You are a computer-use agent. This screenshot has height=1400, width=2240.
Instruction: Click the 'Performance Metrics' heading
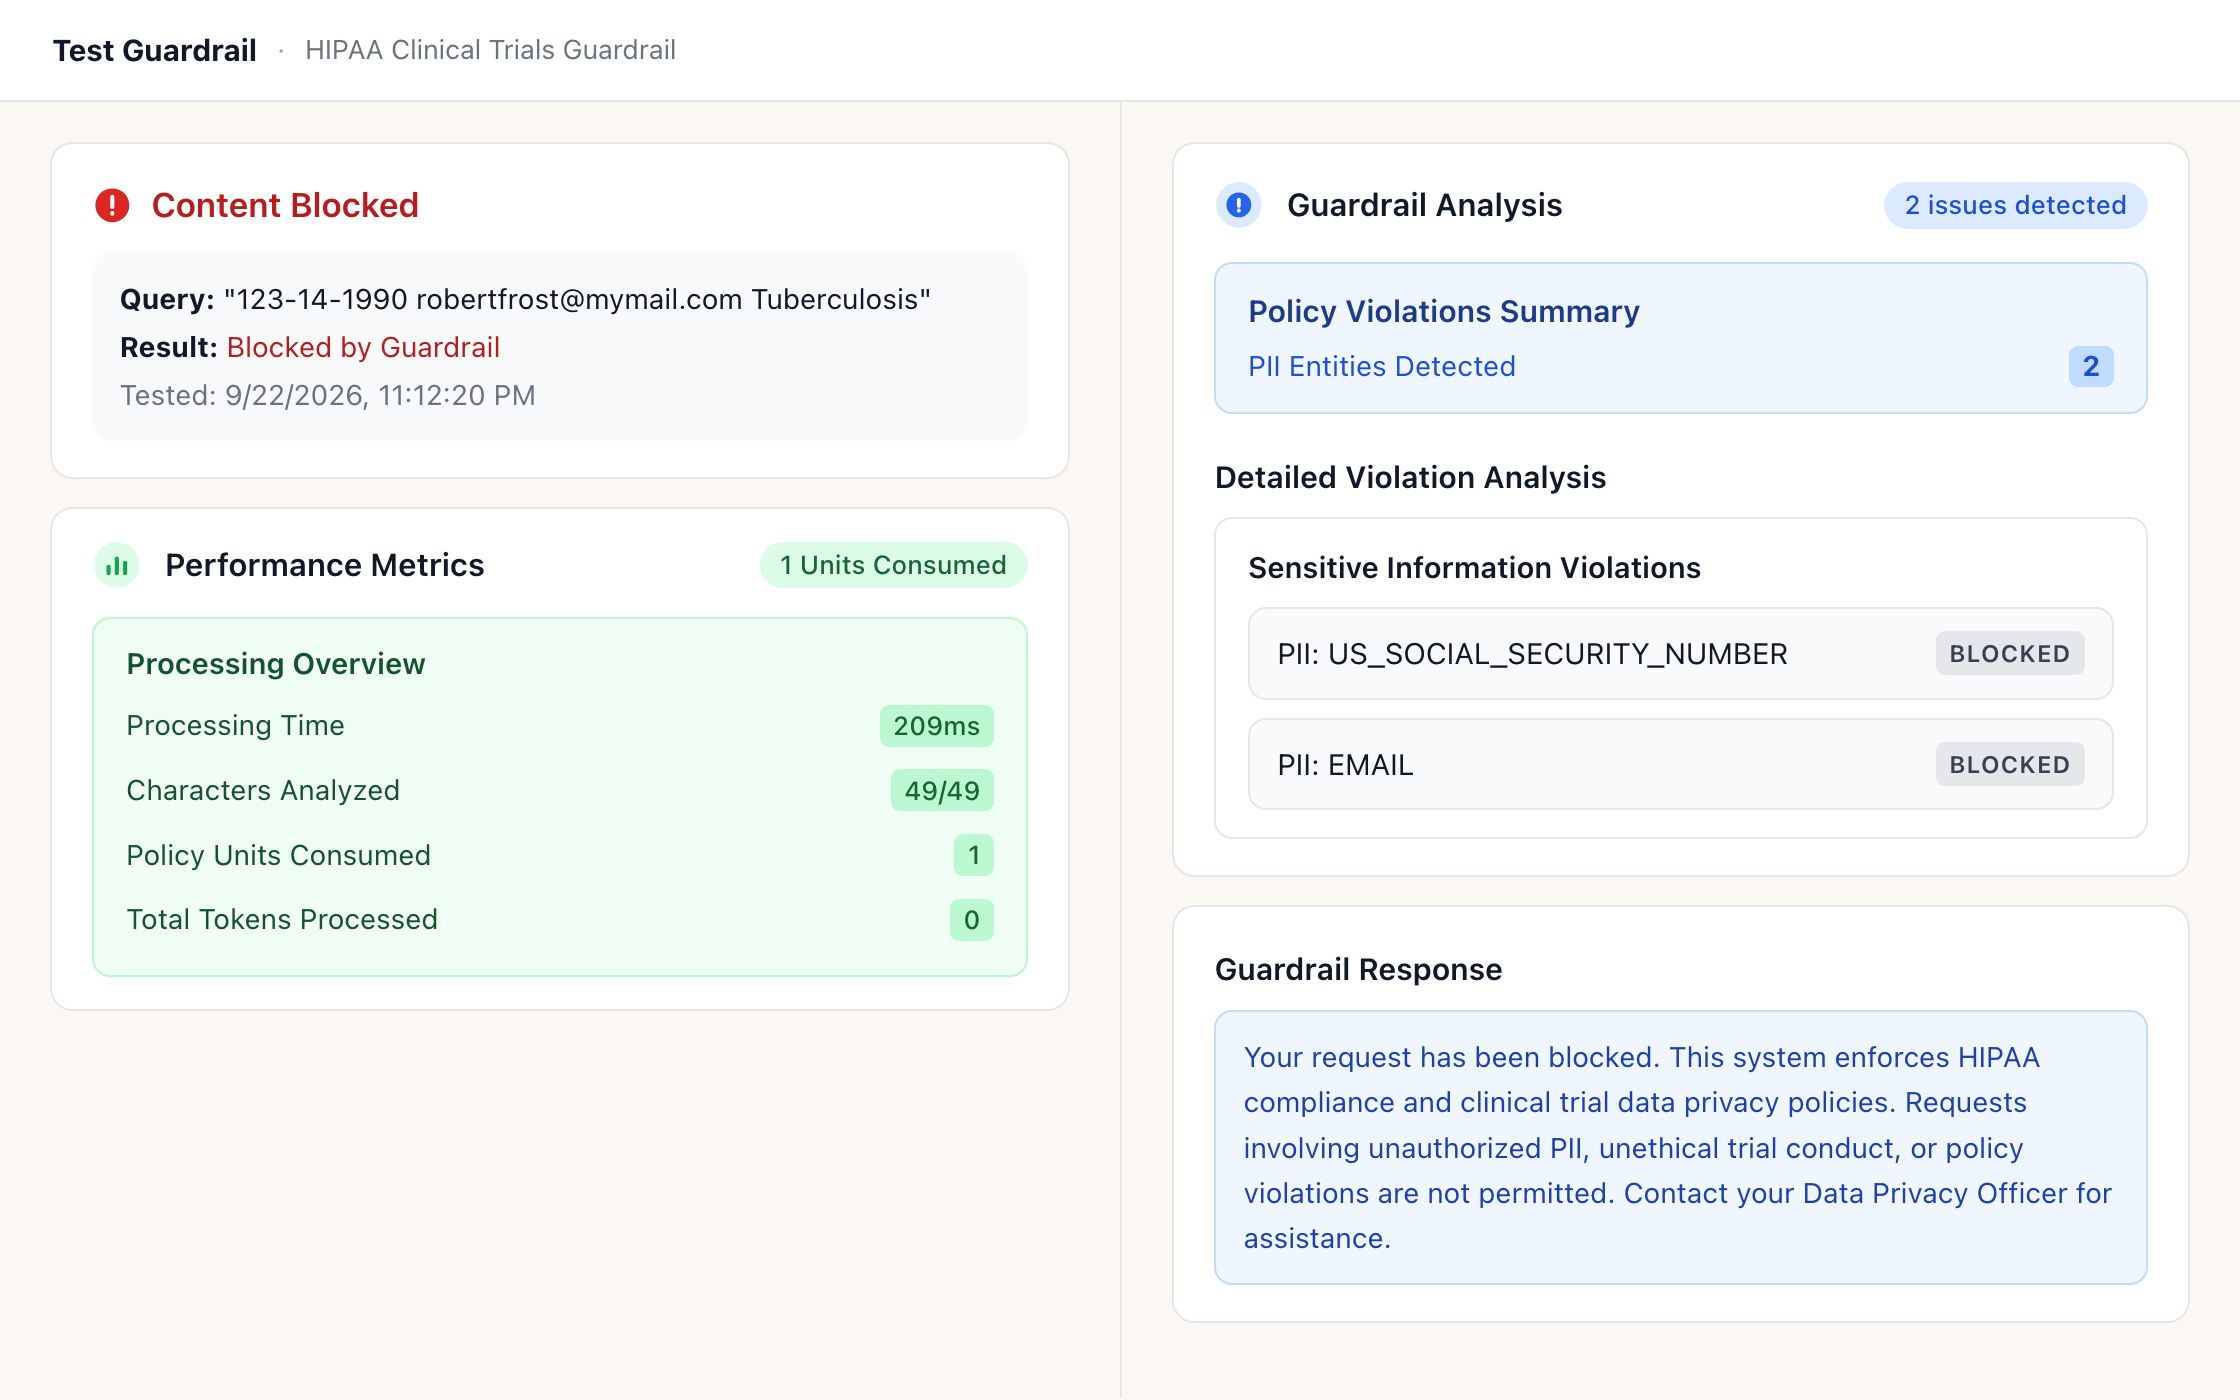pos(325,565)
